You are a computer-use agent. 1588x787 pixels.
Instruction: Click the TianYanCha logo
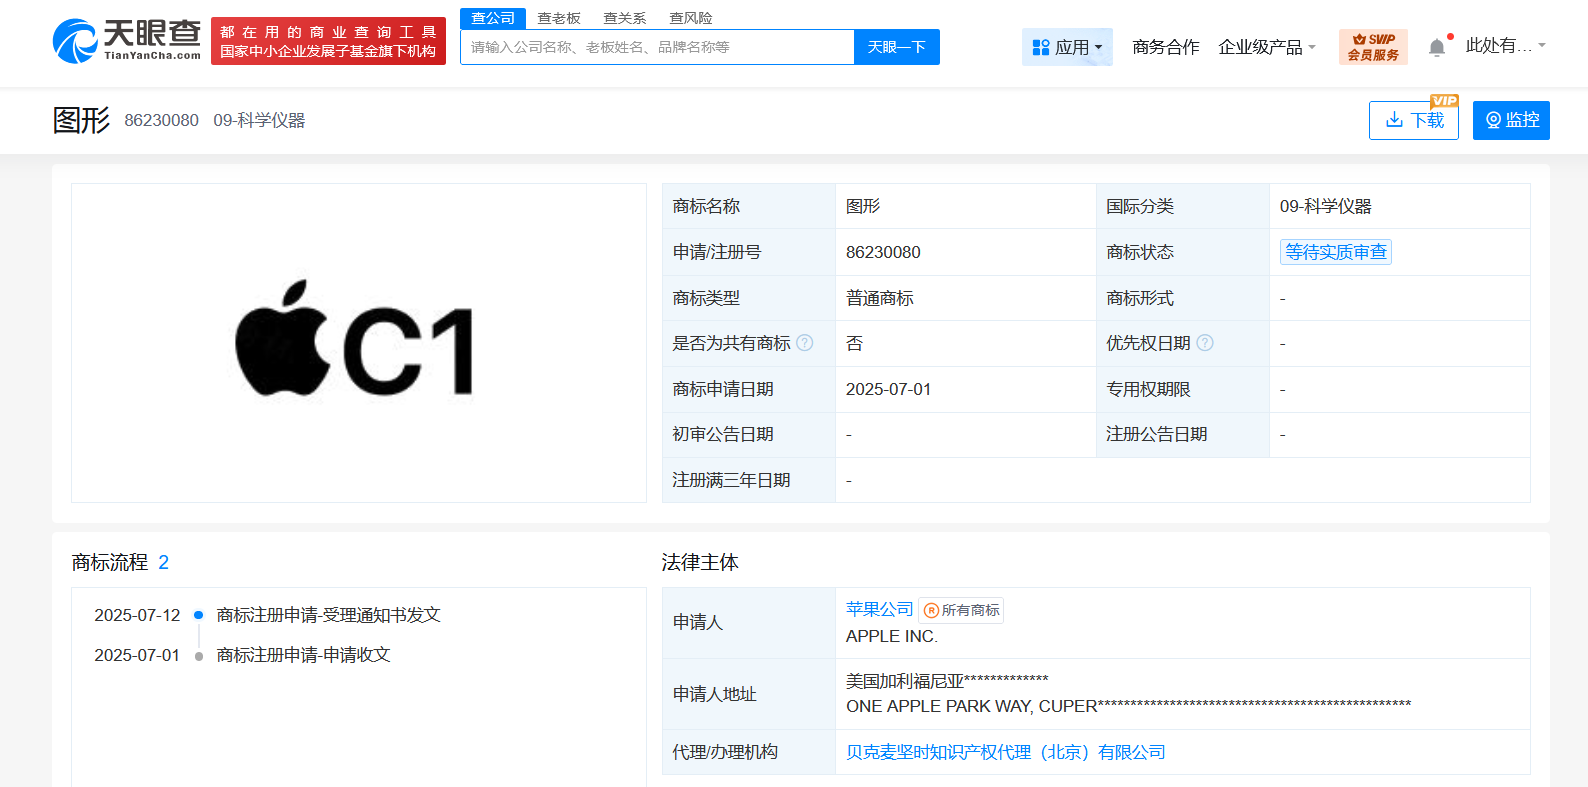point(127,41)
